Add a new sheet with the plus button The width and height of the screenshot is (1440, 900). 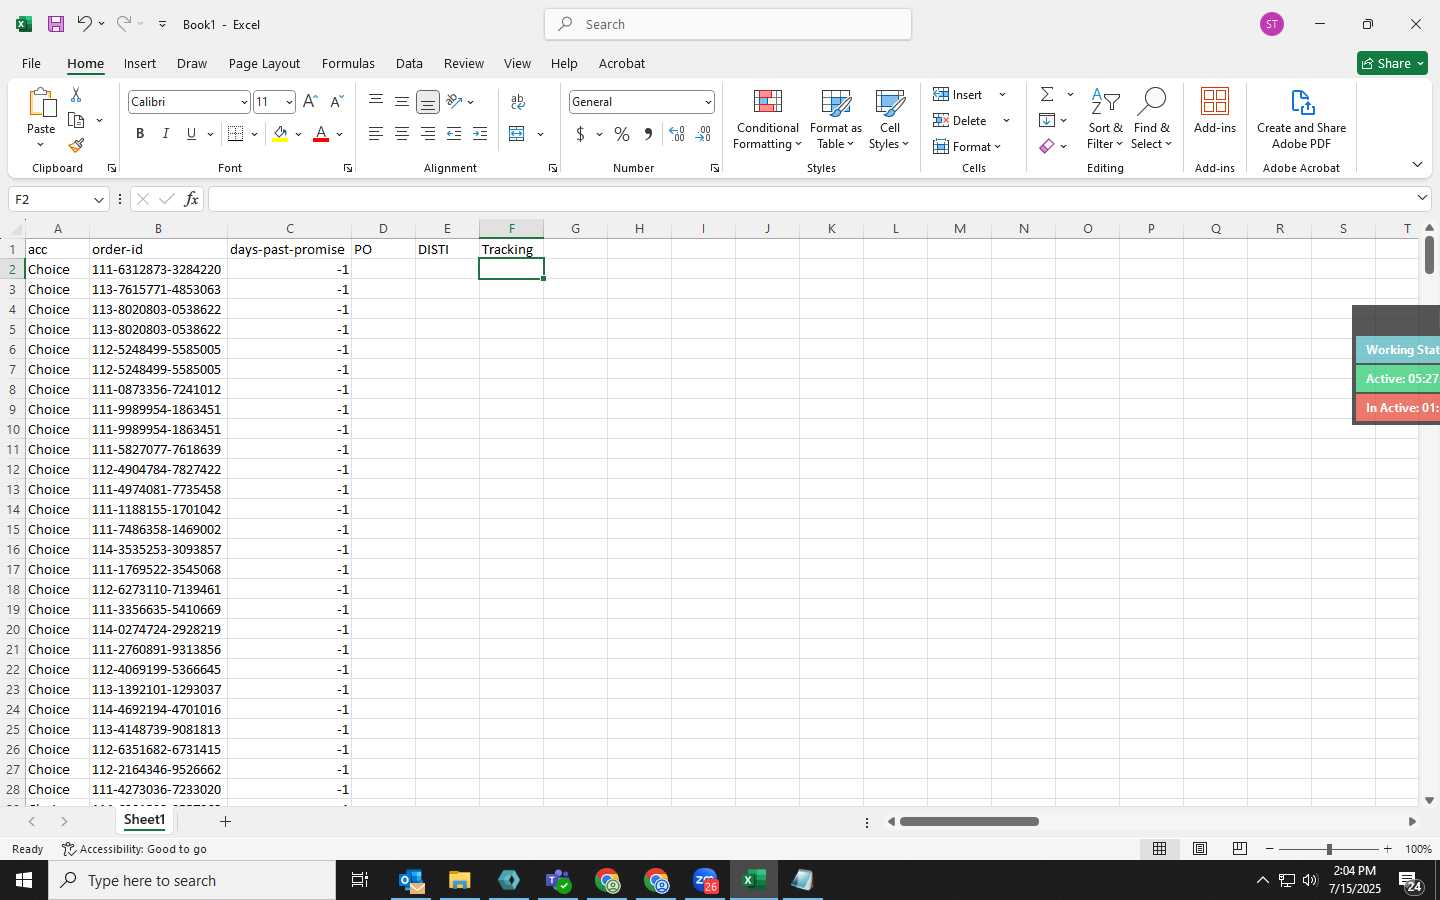(226, 821)
